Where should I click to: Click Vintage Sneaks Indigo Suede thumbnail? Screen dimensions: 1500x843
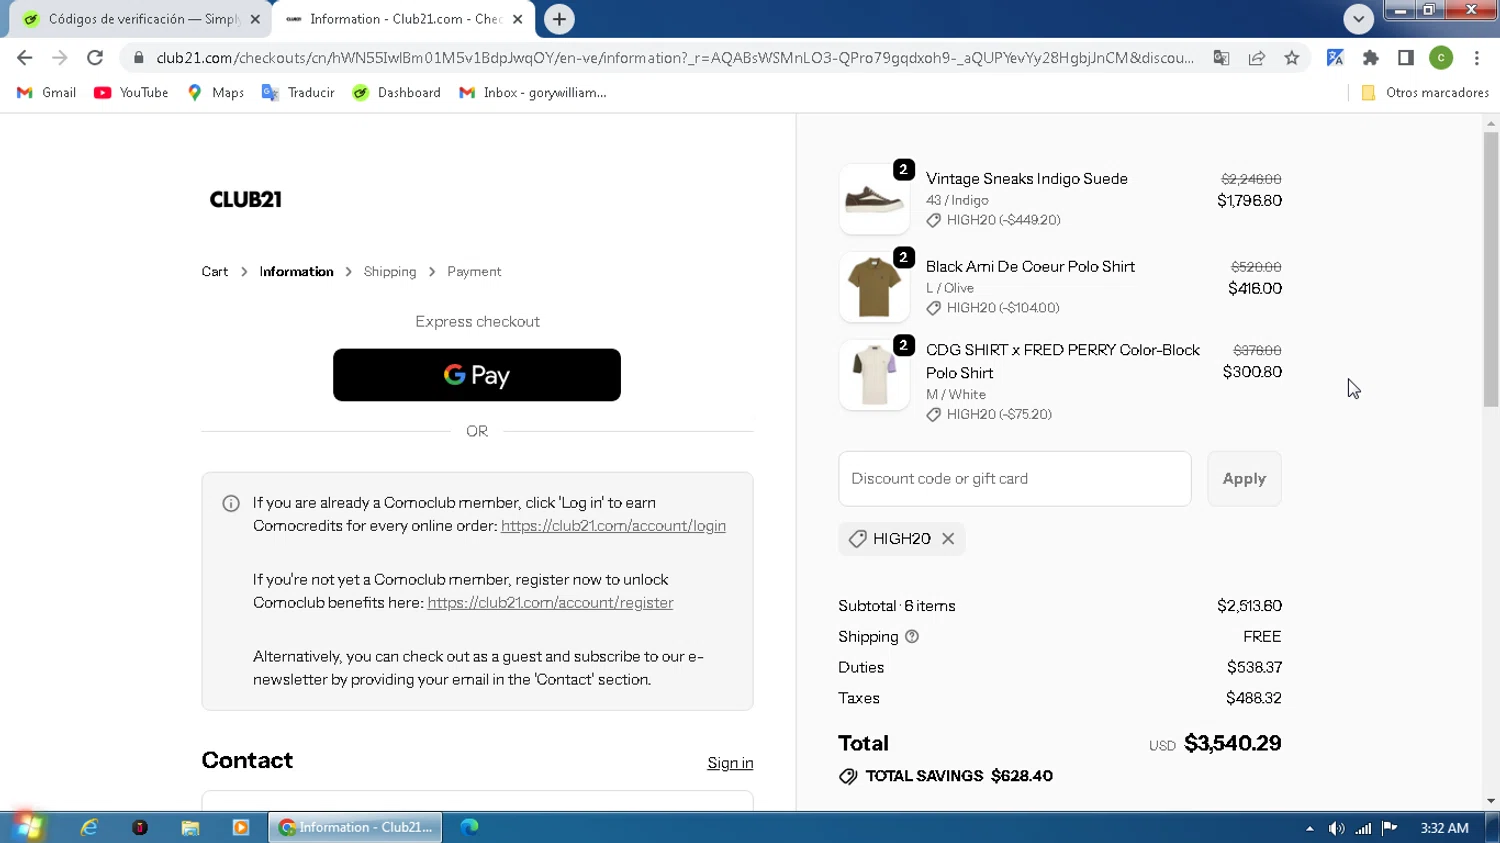[x=874, y=199]
